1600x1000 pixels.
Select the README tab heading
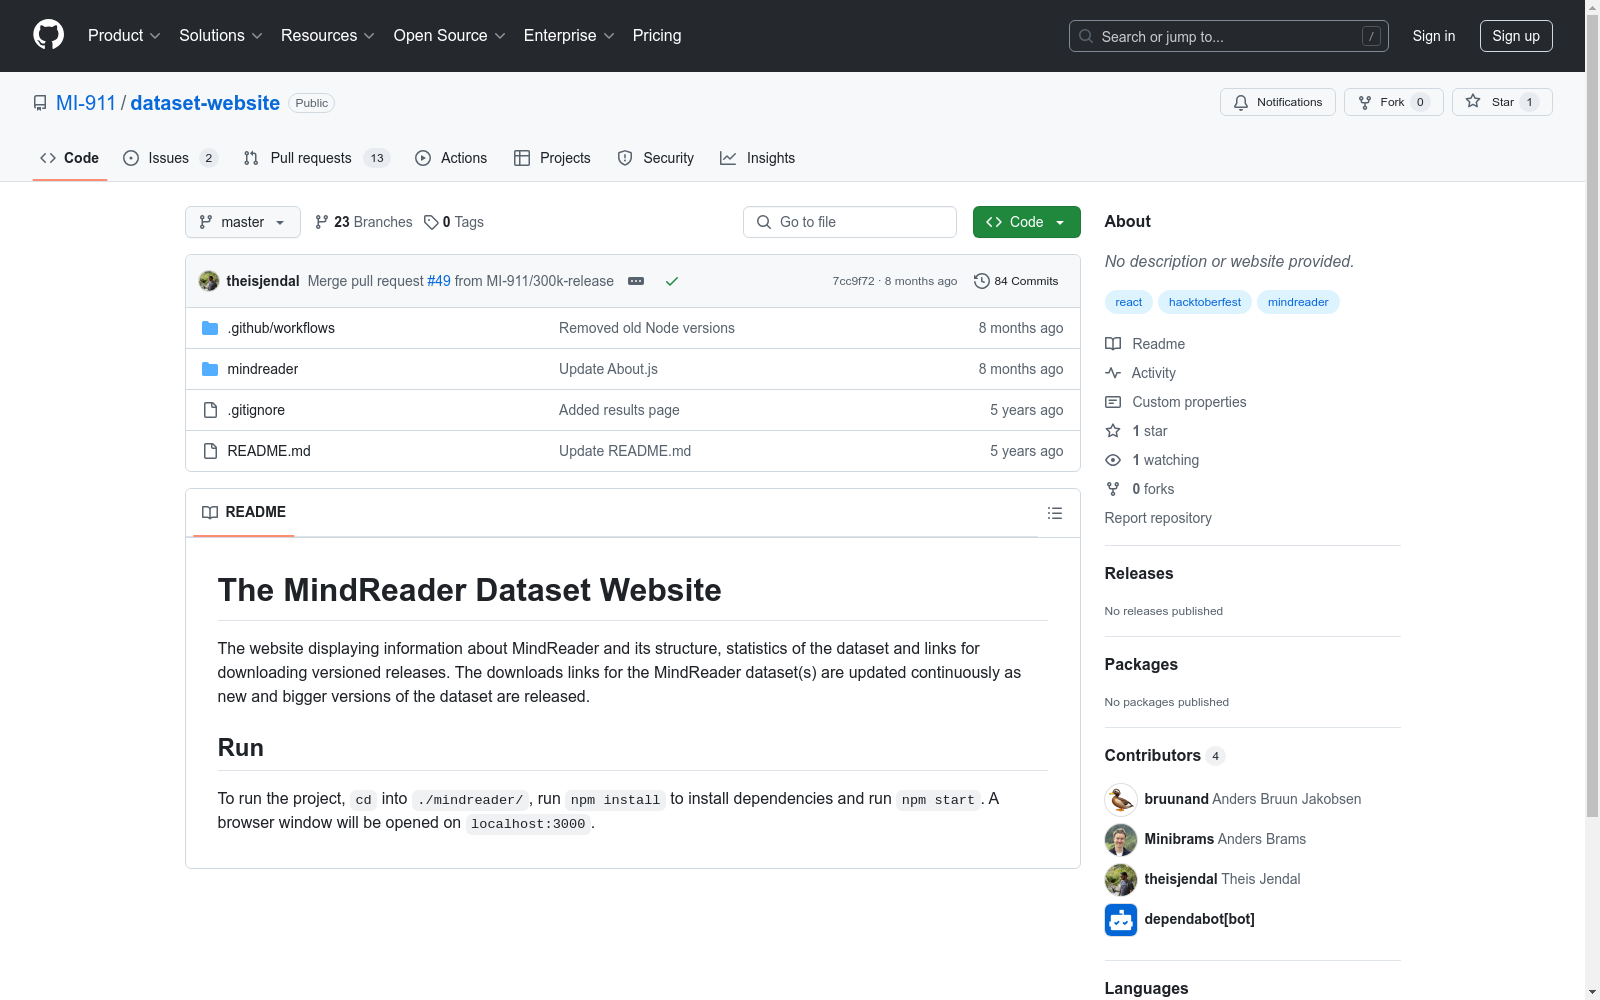click(244, 512)
